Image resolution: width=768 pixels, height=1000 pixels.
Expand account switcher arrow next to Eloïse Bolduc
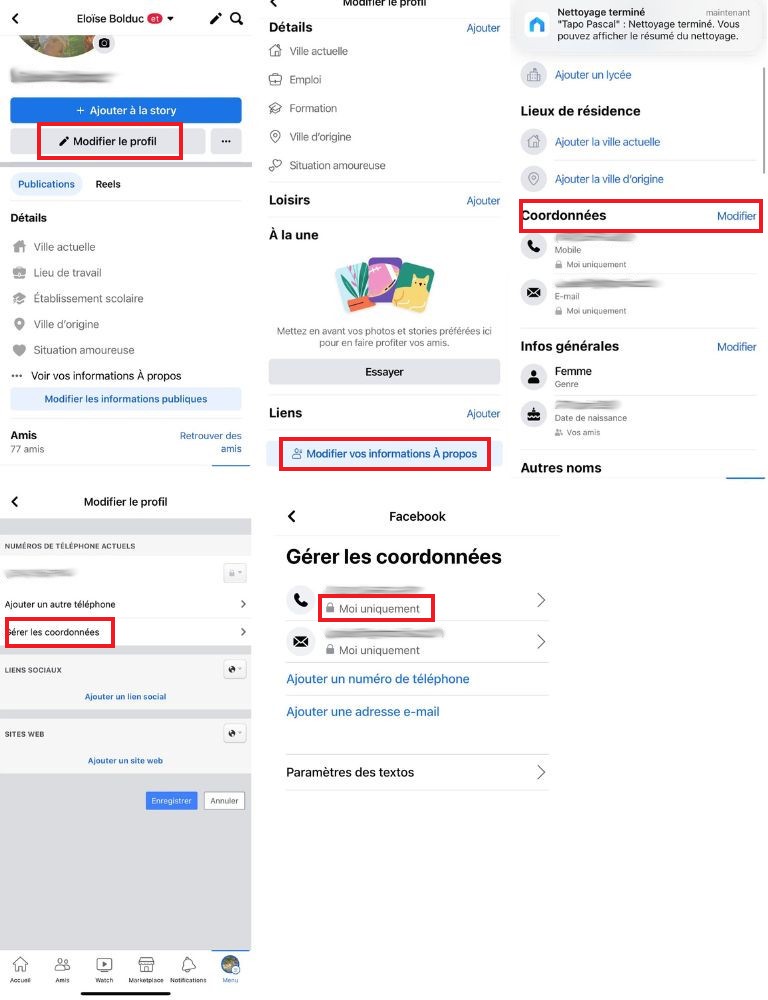(170, 18)
